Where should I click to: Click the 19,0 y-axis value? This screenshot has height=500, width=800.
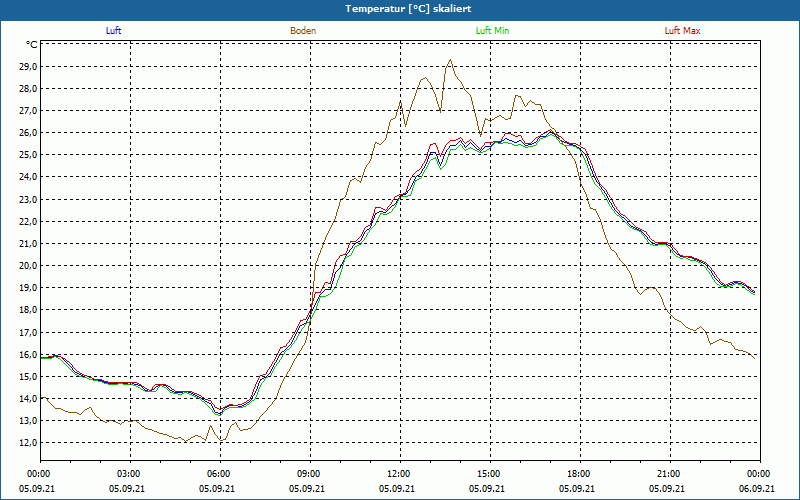[x=28, y=288]
